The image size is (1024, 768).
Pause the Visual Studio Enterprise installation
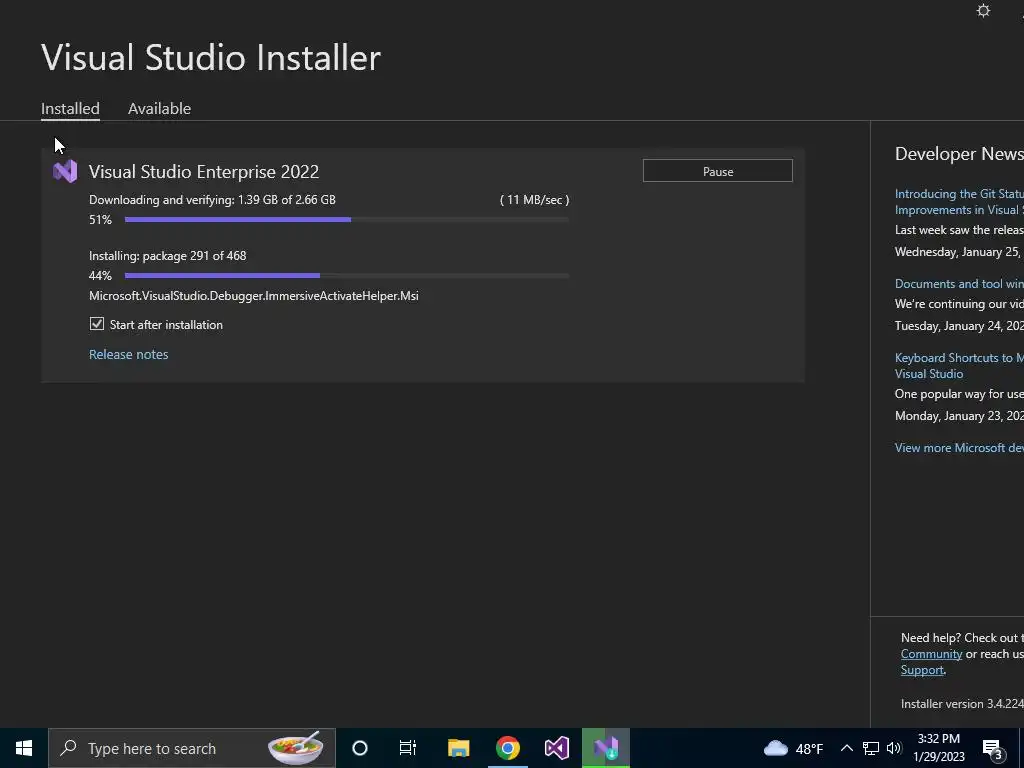[718, 171]
